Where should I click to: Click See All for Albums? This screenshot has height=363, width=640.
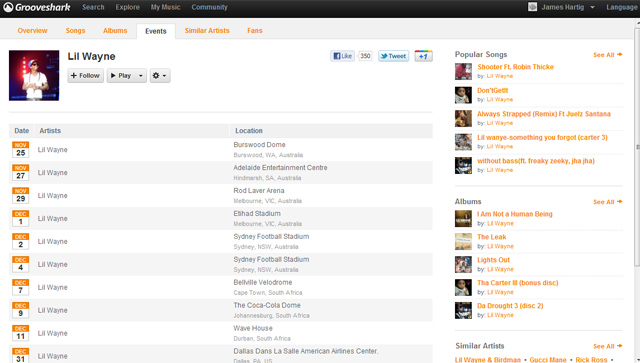coord(607,202)
